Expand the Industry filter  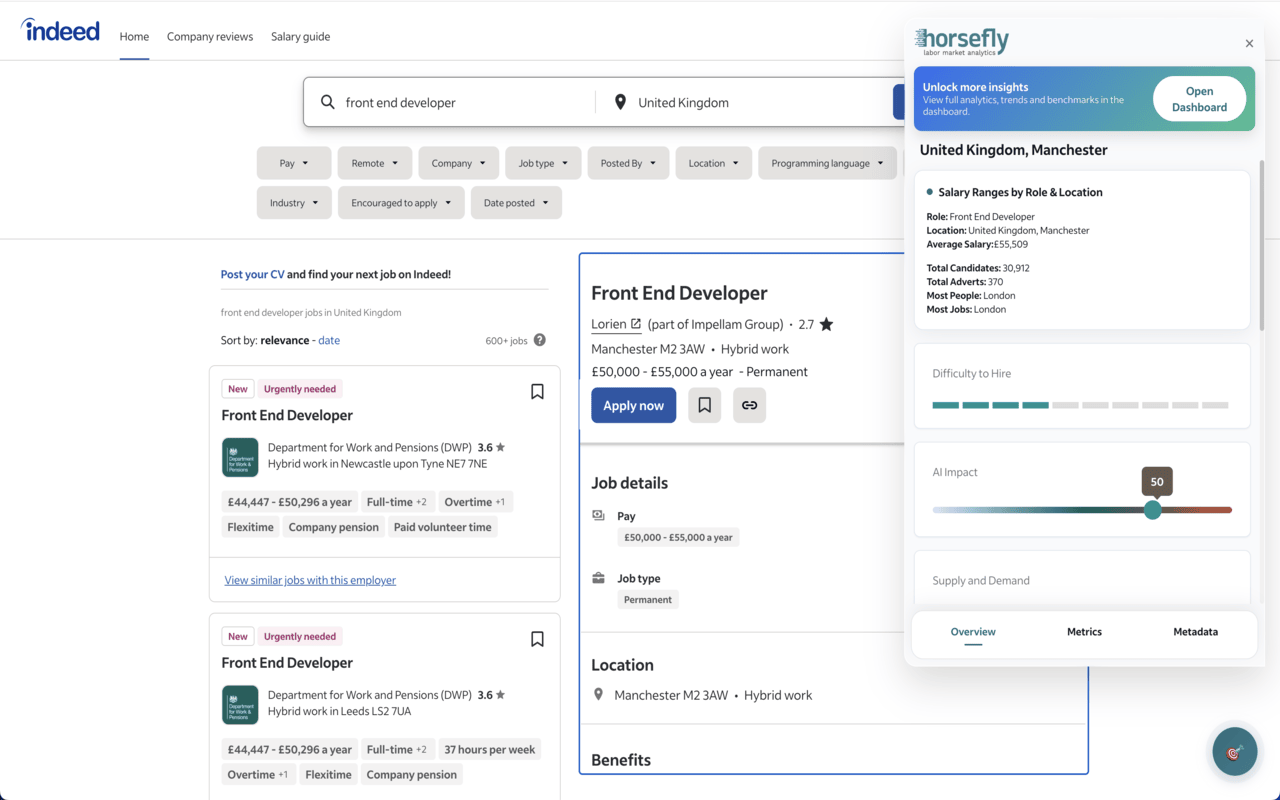(x=294, y=203)
